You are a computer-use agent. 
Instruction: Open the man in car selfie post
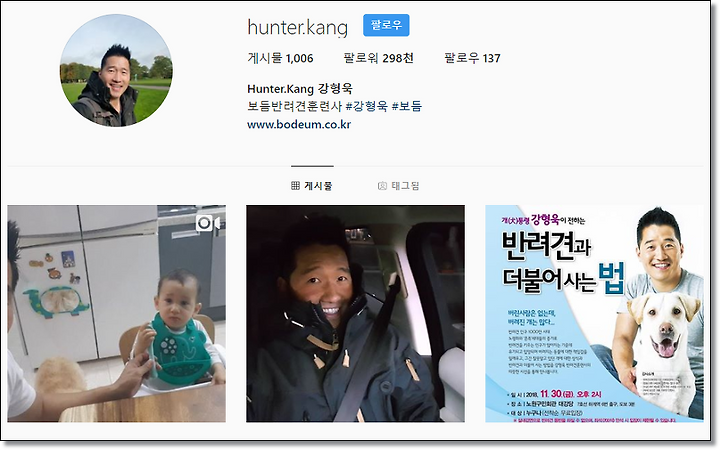355,314
